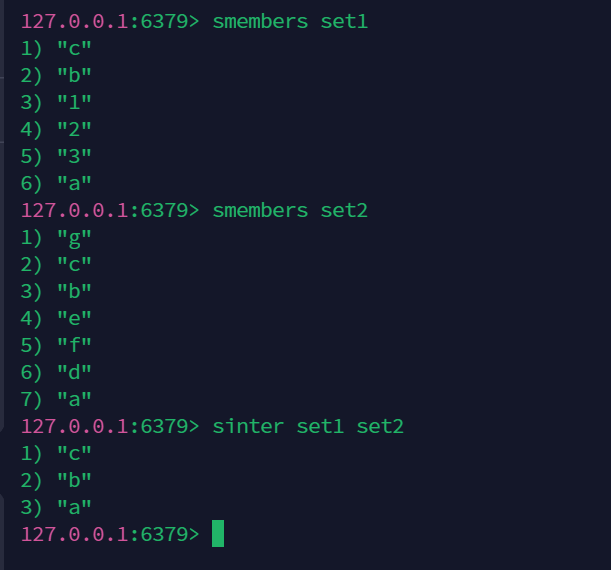This screenshot has height=570, width=611.
Task: Click the "sinter set1 set2" command text
Action: 308,426
